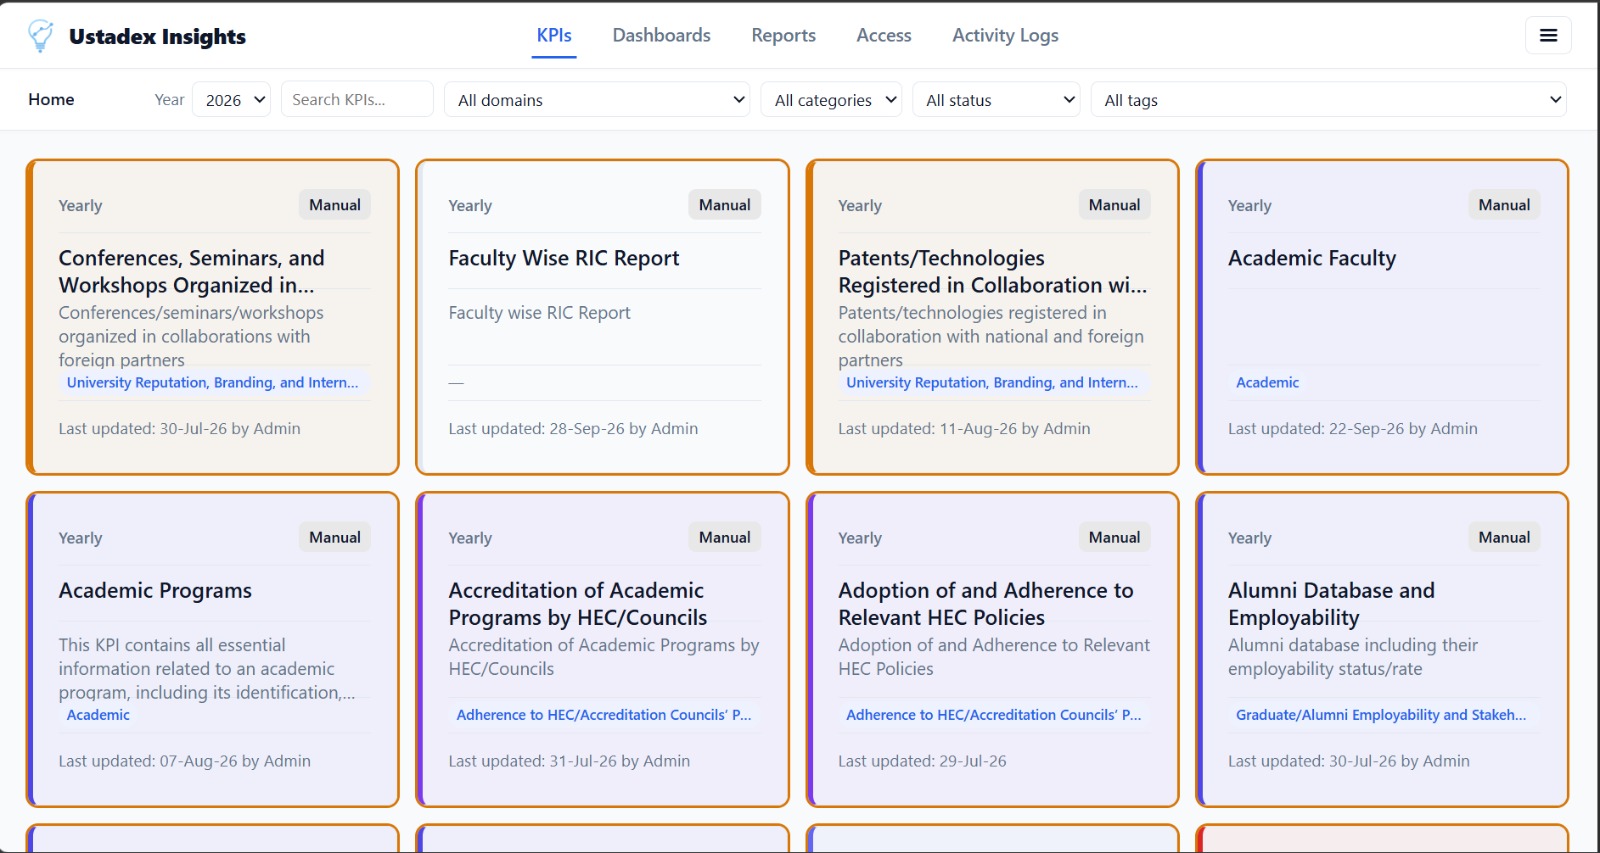Switch to the Dashboards tab
1600x853 pixels.
[661, 35]
